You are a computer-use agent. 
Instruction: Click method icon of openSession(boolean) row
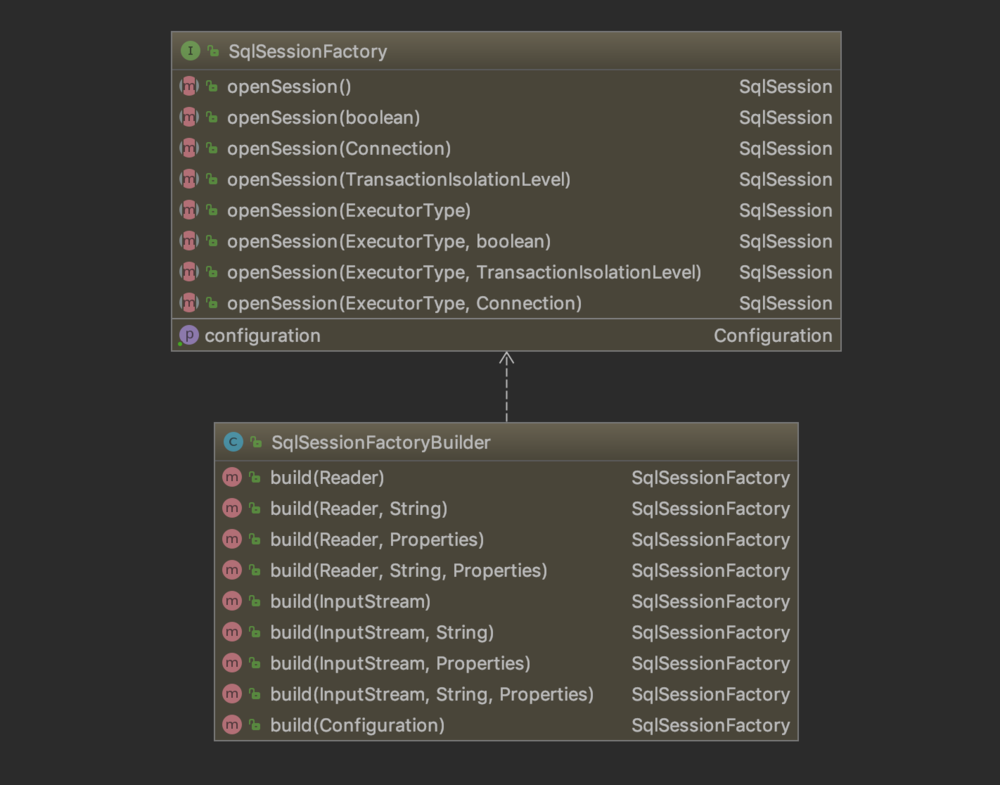[189, 118]
